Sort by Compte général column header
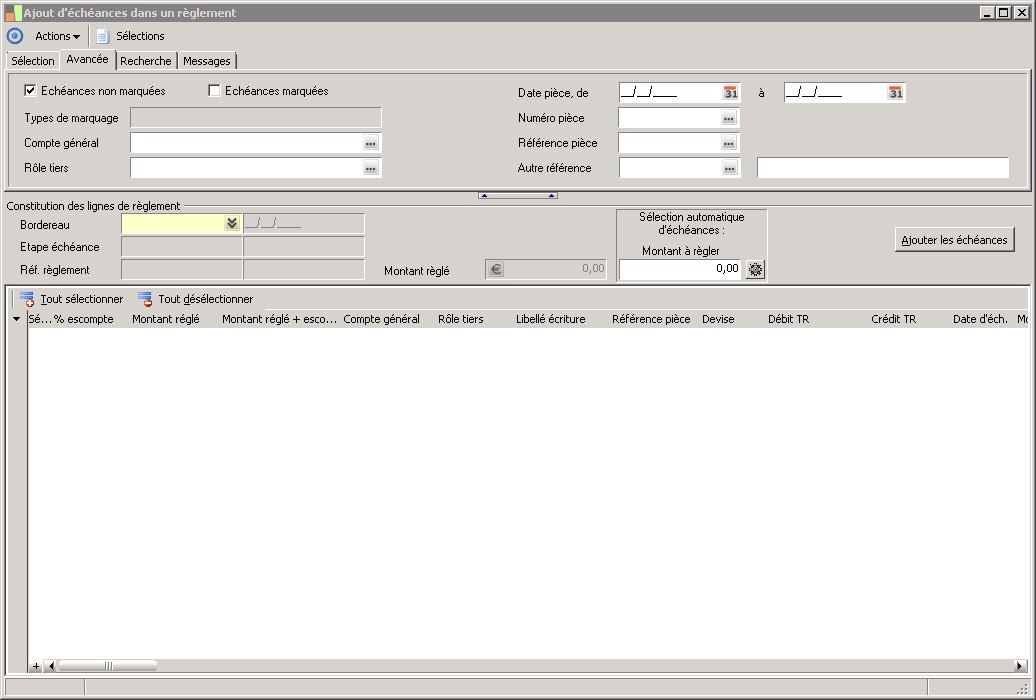 tap(381, 319)
